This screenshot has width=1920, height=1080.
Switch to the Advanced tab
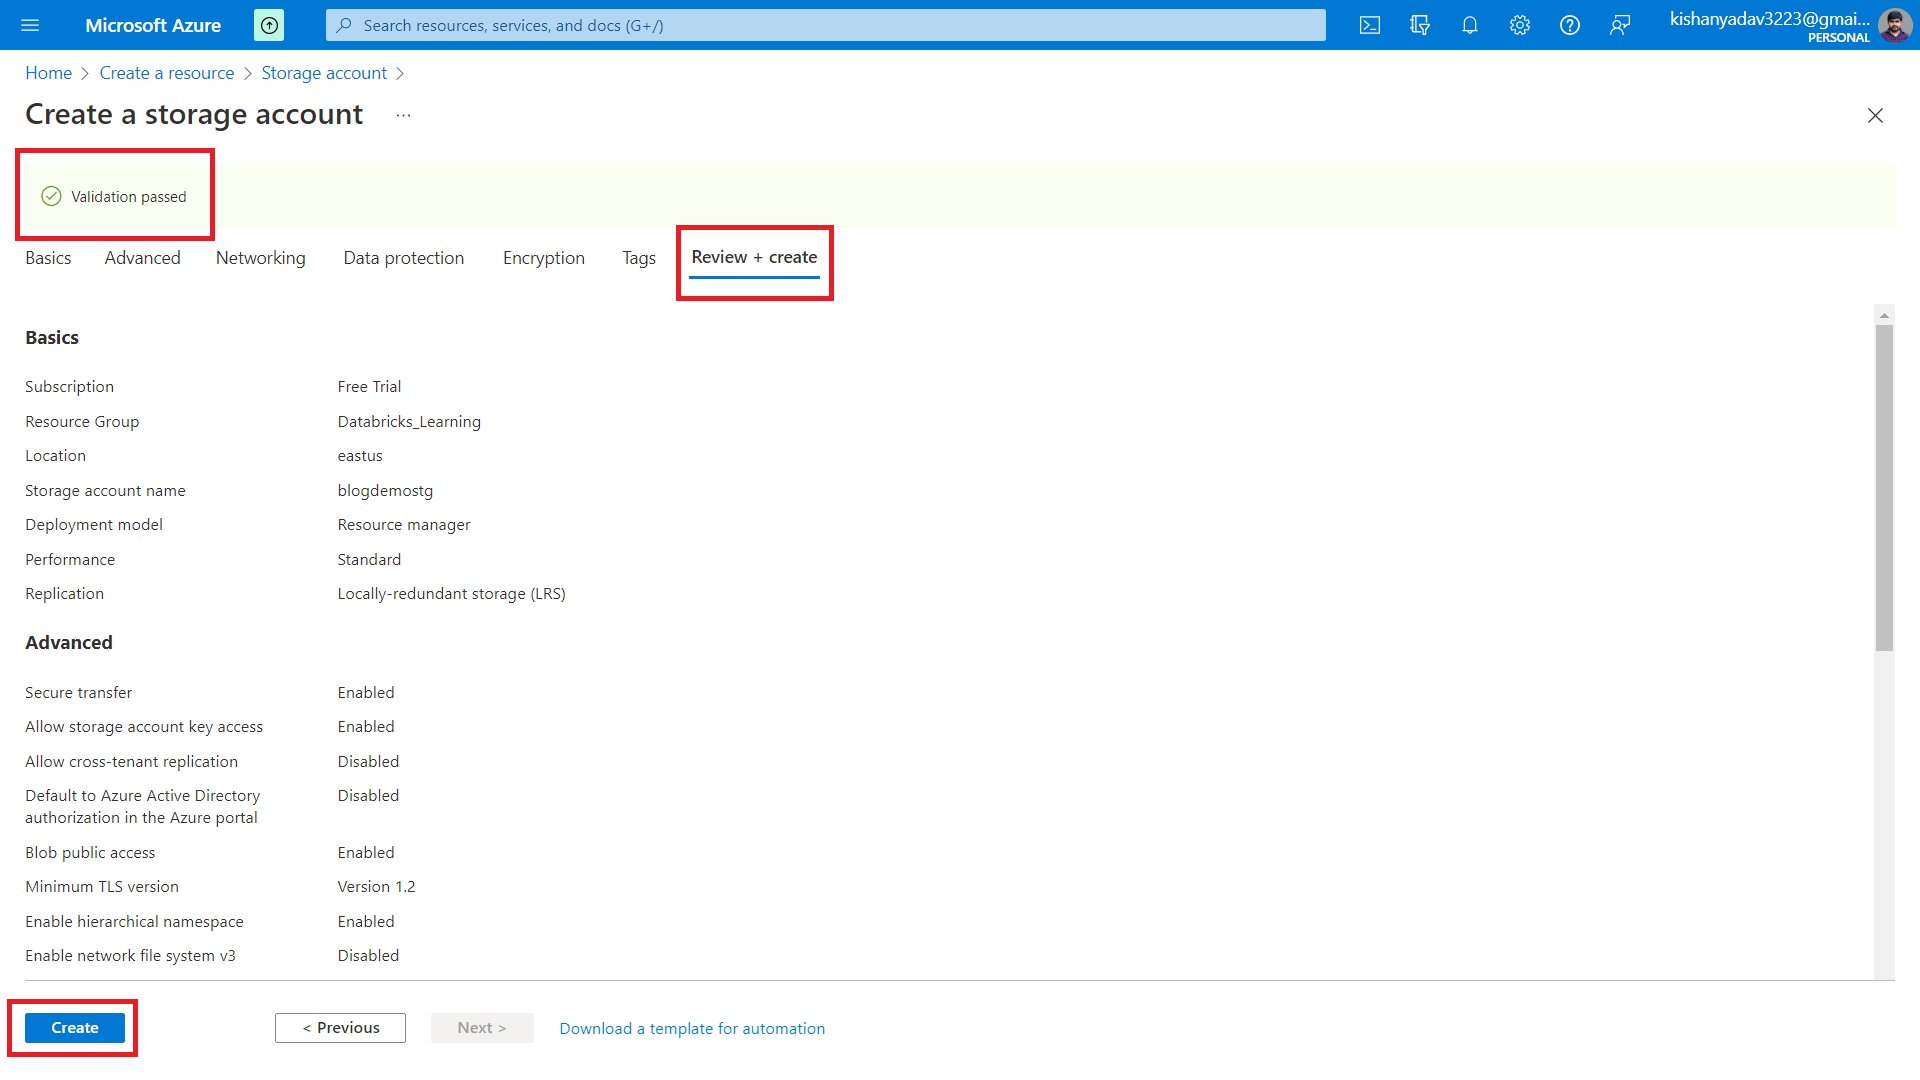click(143, 258)
